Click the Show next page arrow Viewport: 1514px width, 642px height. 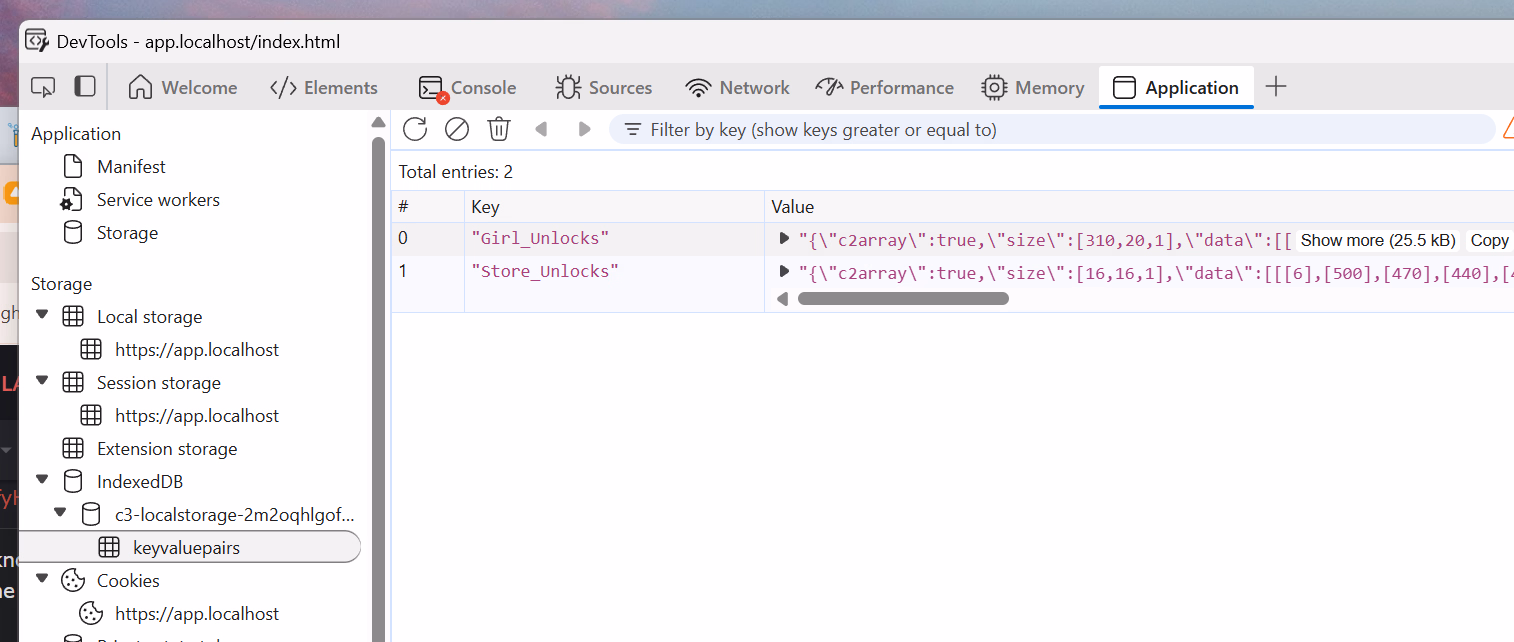(585, 129)
